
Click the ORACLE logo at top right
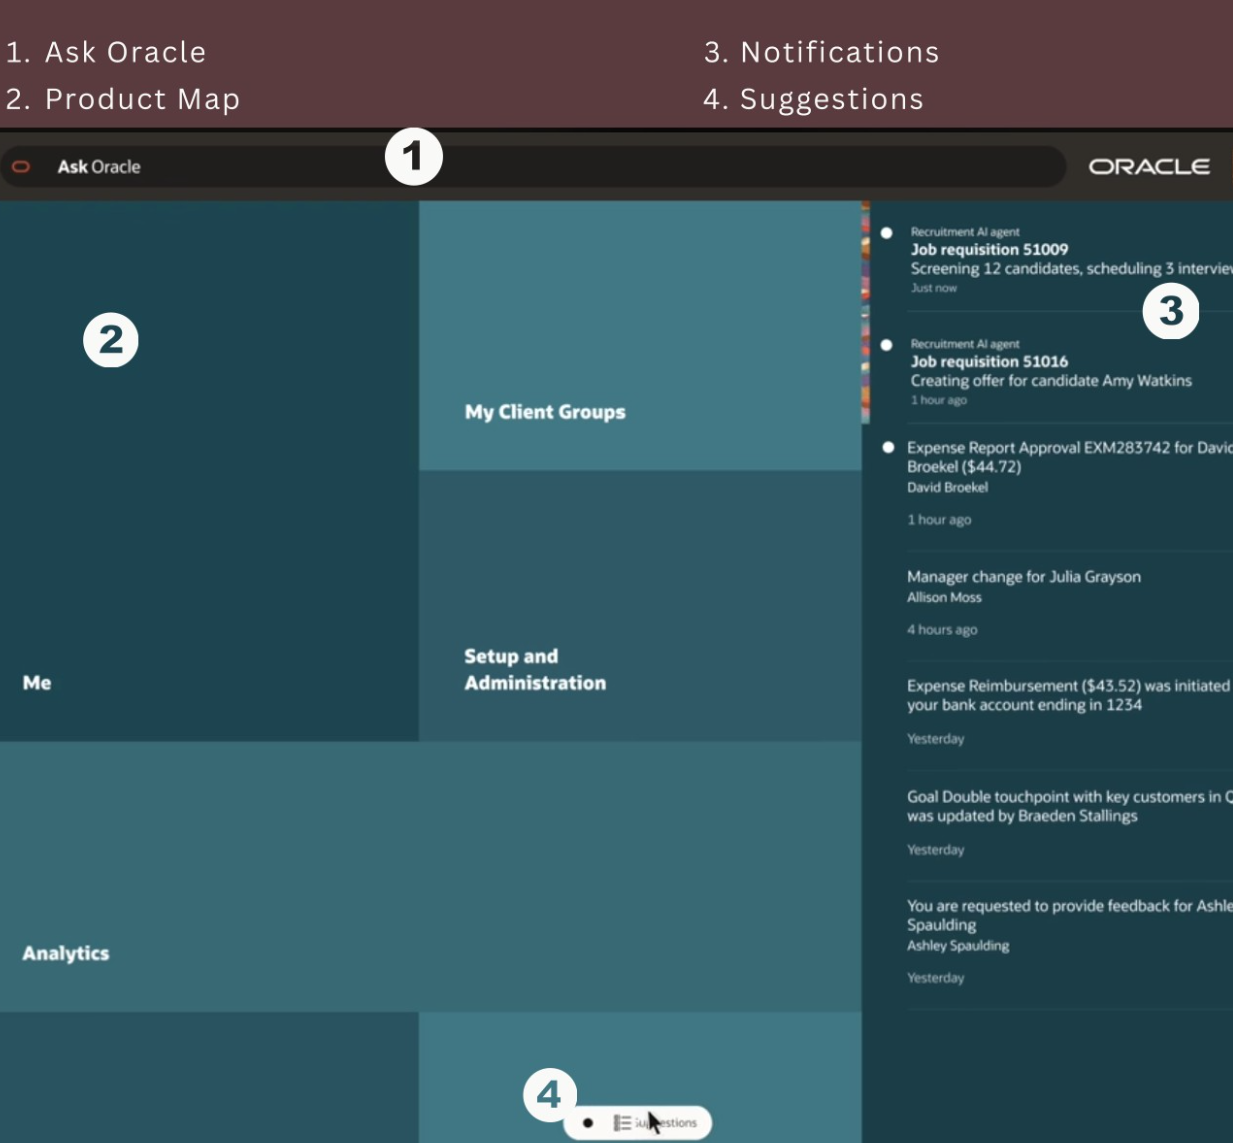(x=1149, y=167)
